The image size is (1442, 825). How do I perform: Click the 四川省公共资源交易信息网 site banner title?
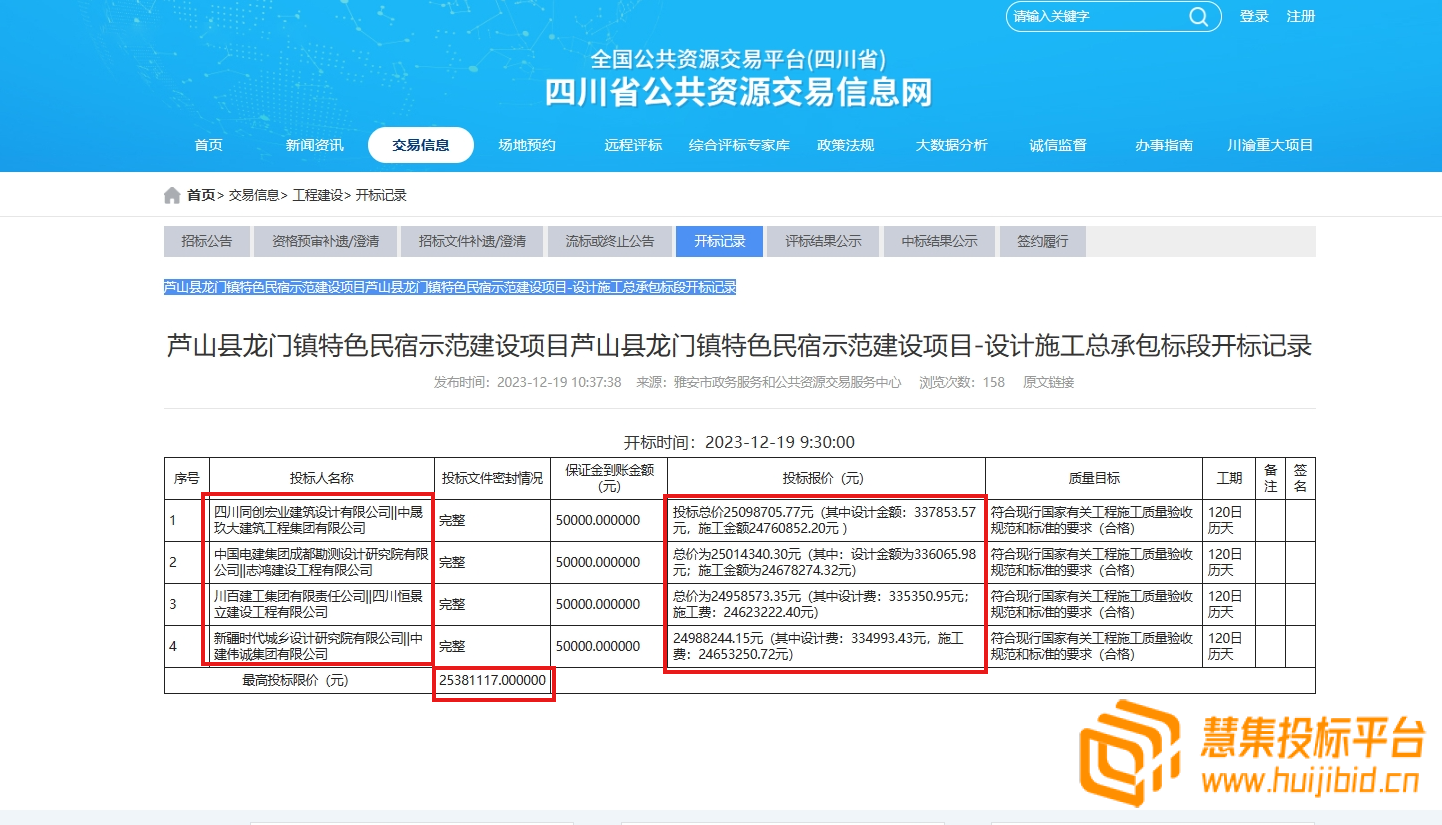pos(738,92)
